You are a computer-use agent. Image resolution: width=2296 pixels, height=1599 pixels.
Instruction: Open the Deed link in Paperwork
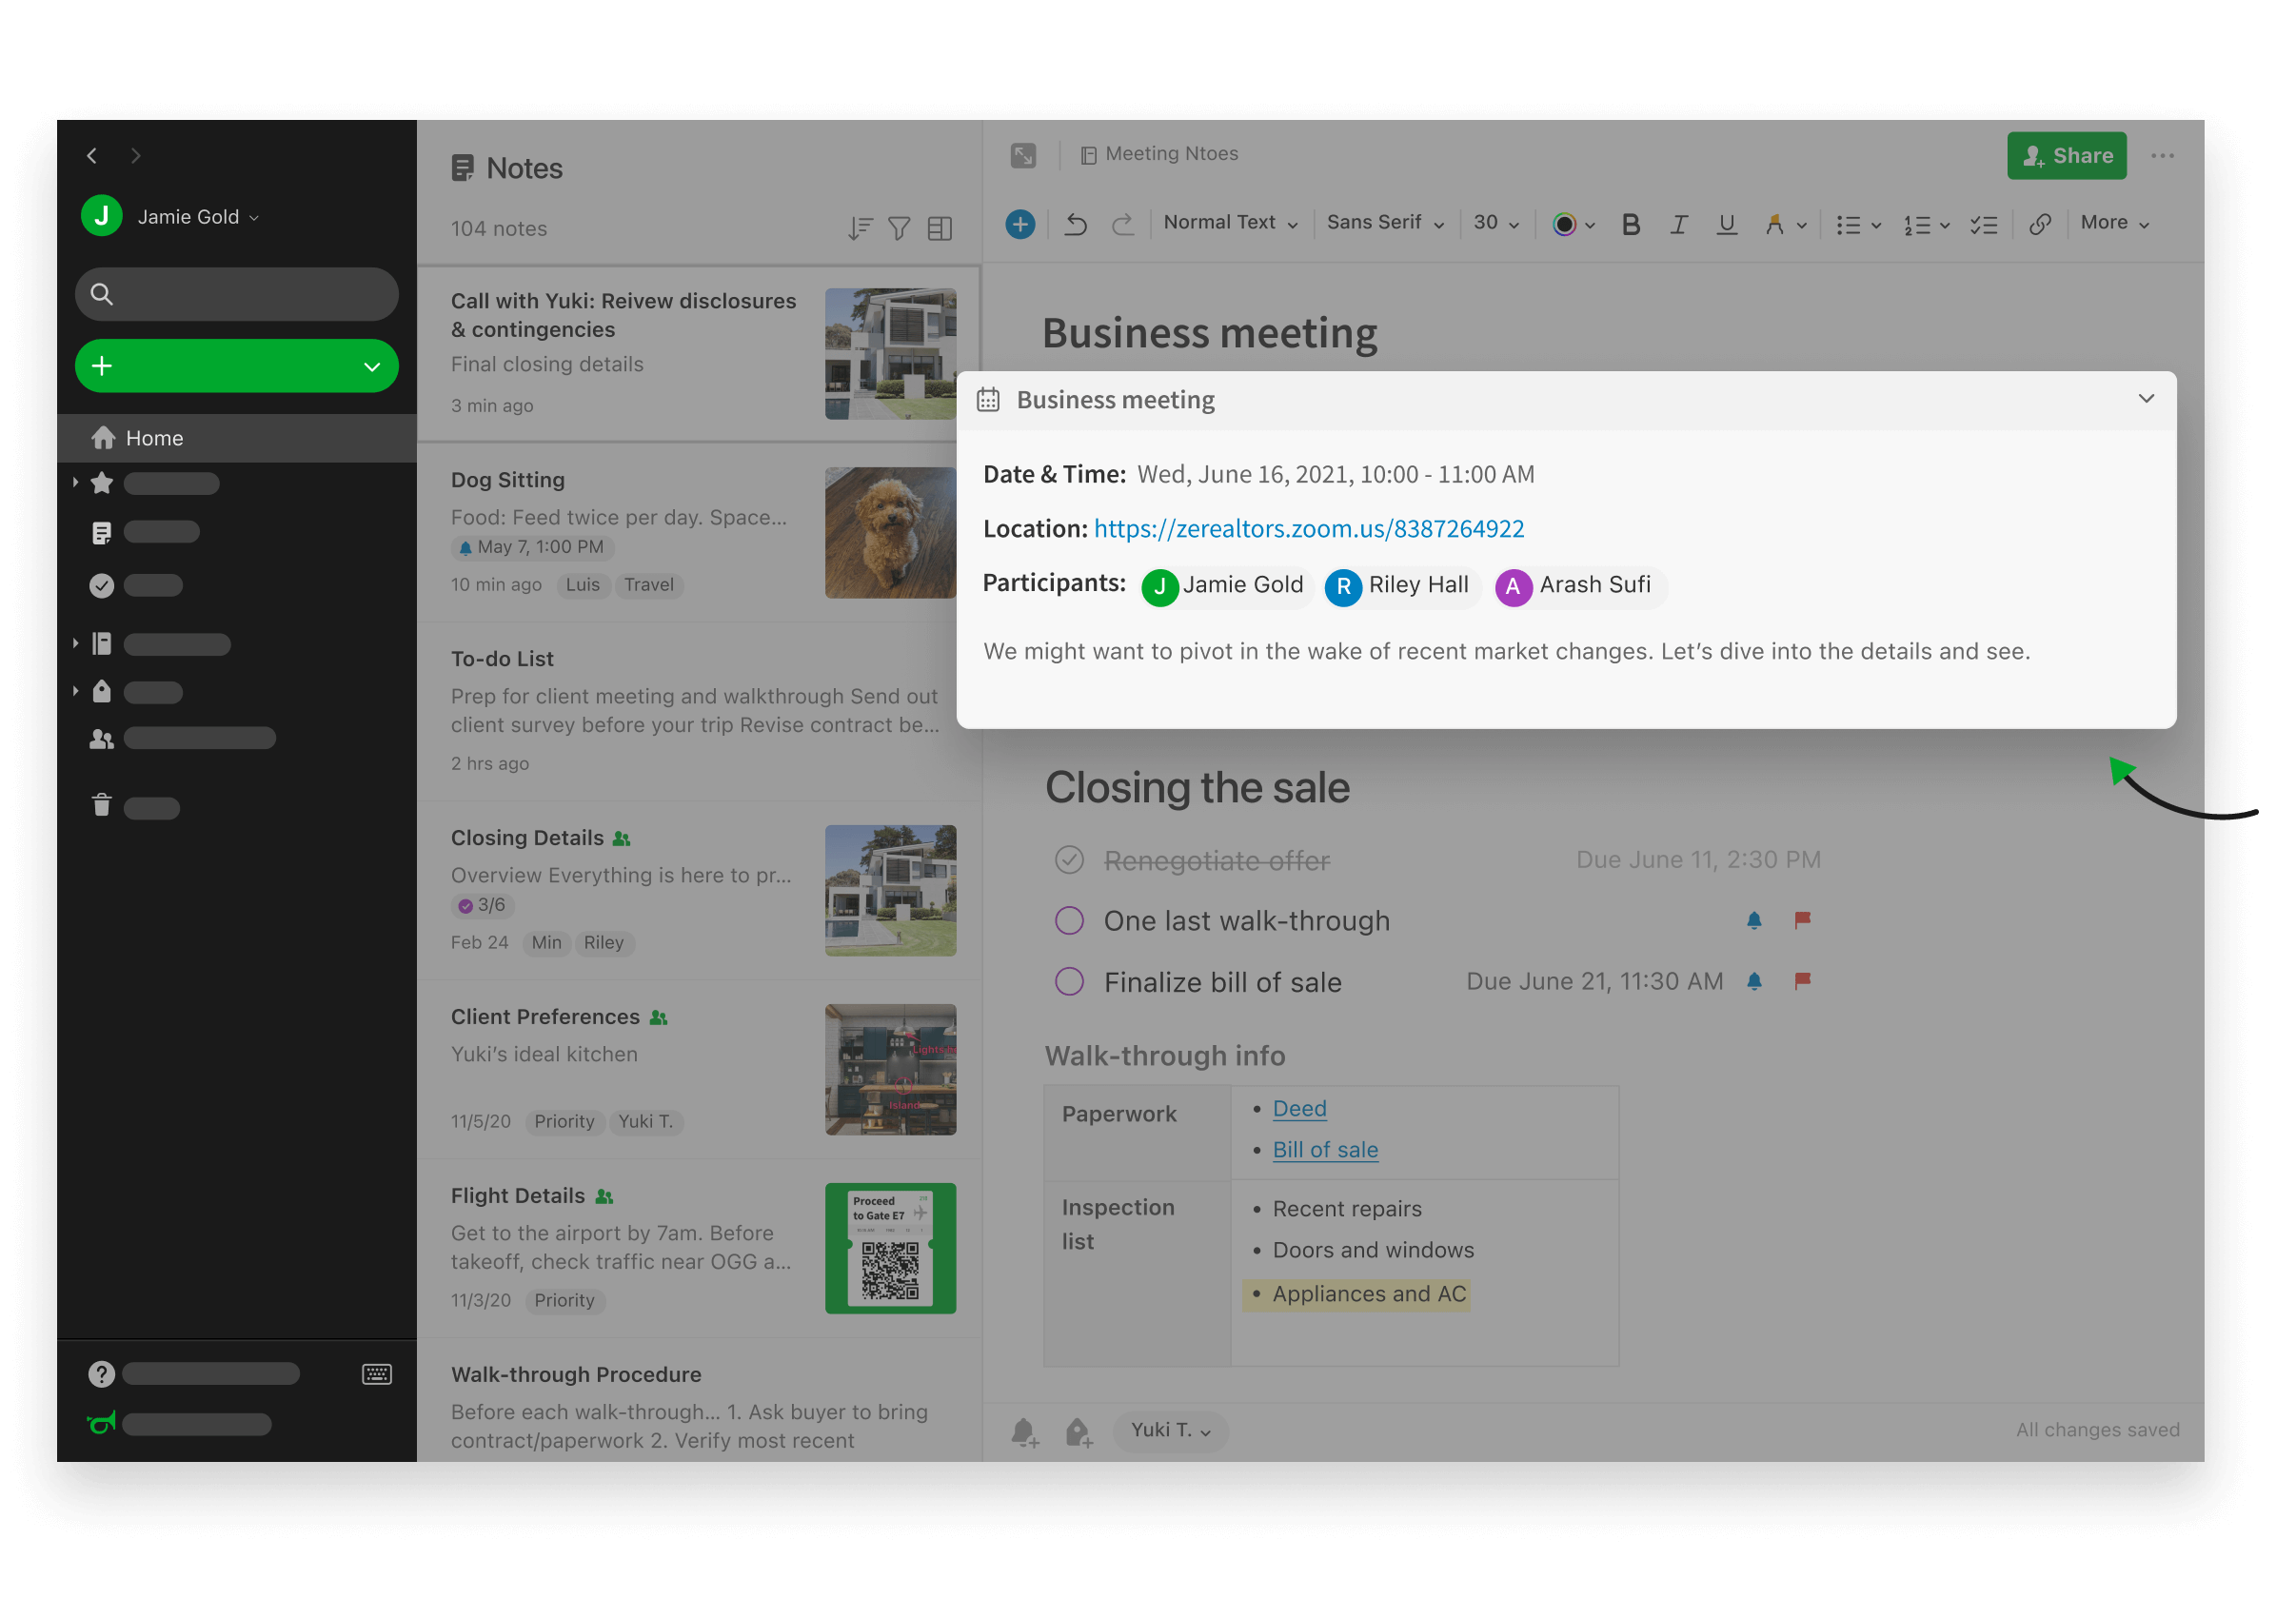(1299, 1108)
